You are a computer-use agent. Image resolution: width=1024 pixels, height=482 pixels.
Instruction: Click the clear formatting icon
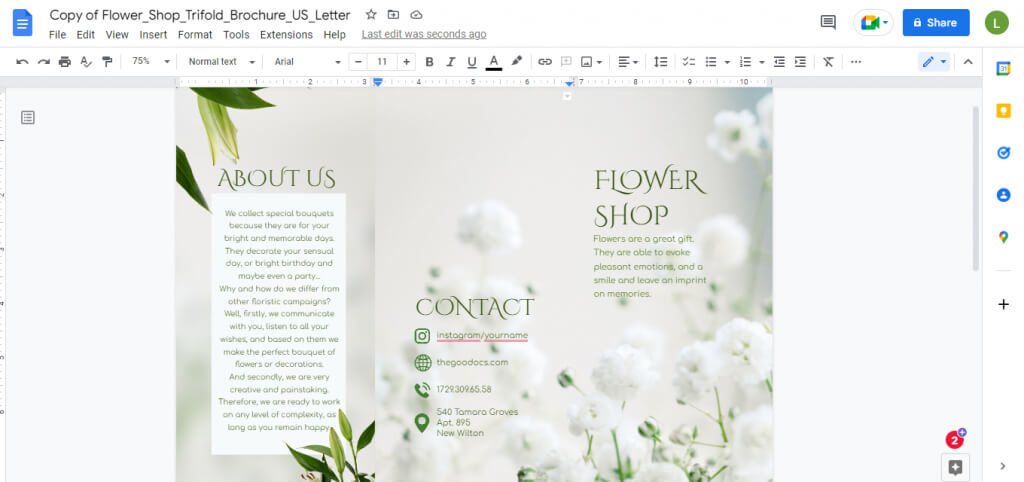828,62
